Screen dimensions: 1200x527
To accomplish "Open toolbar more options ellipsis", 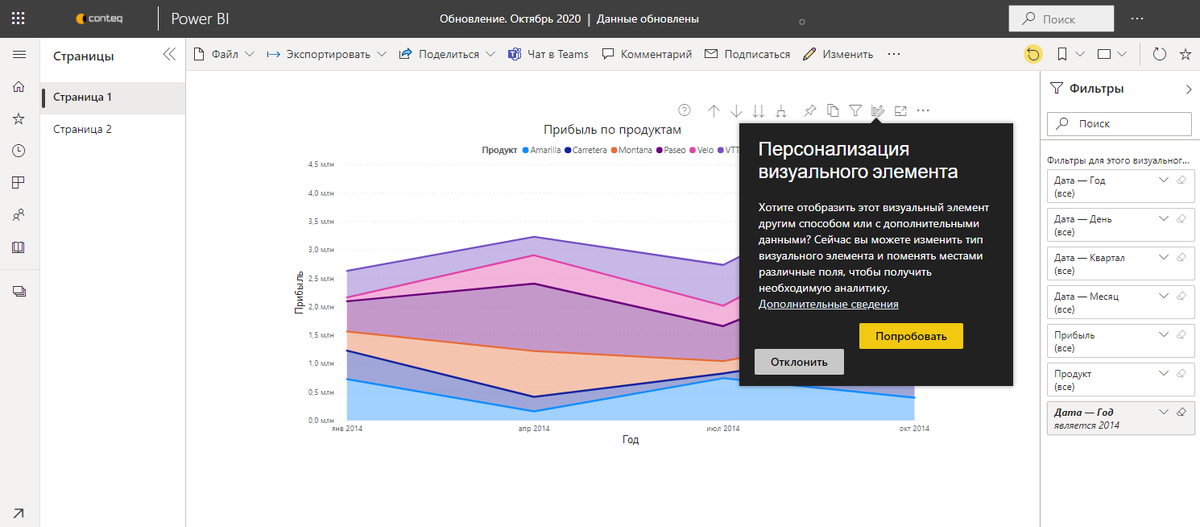I will 894,54.
